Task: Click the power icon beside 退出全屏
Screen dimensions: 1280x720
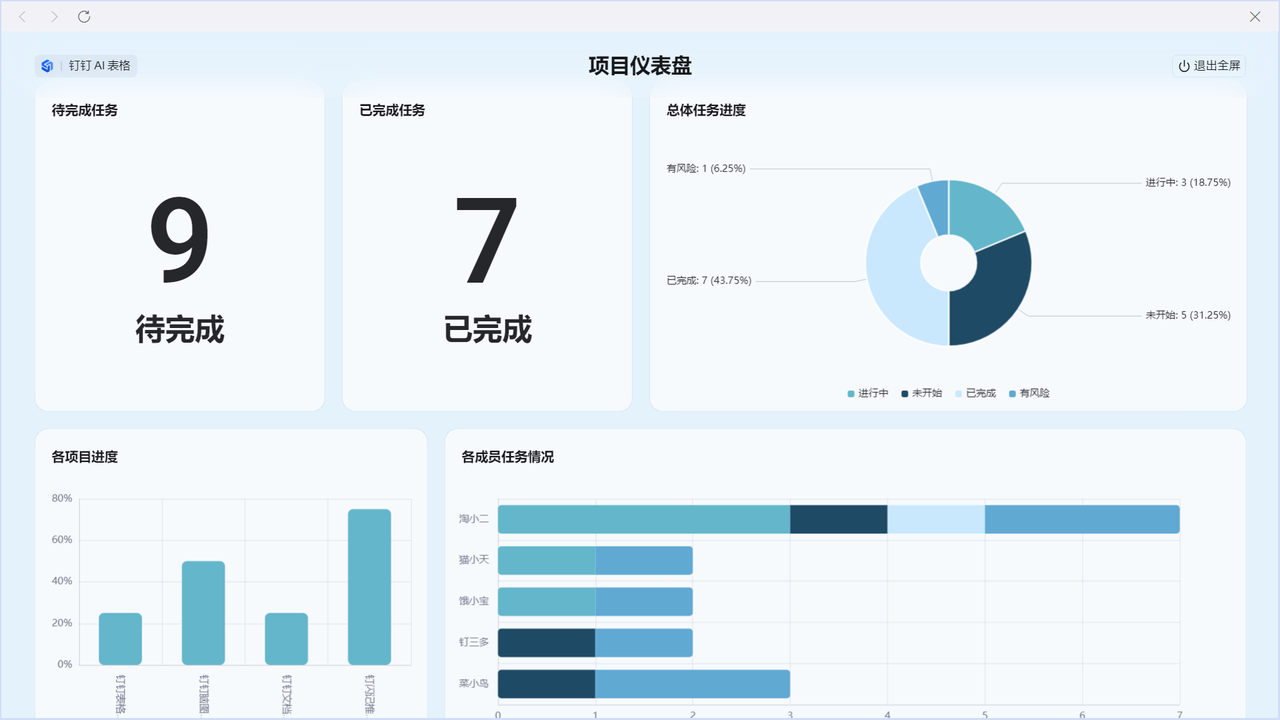Action: click(1184, 66)
